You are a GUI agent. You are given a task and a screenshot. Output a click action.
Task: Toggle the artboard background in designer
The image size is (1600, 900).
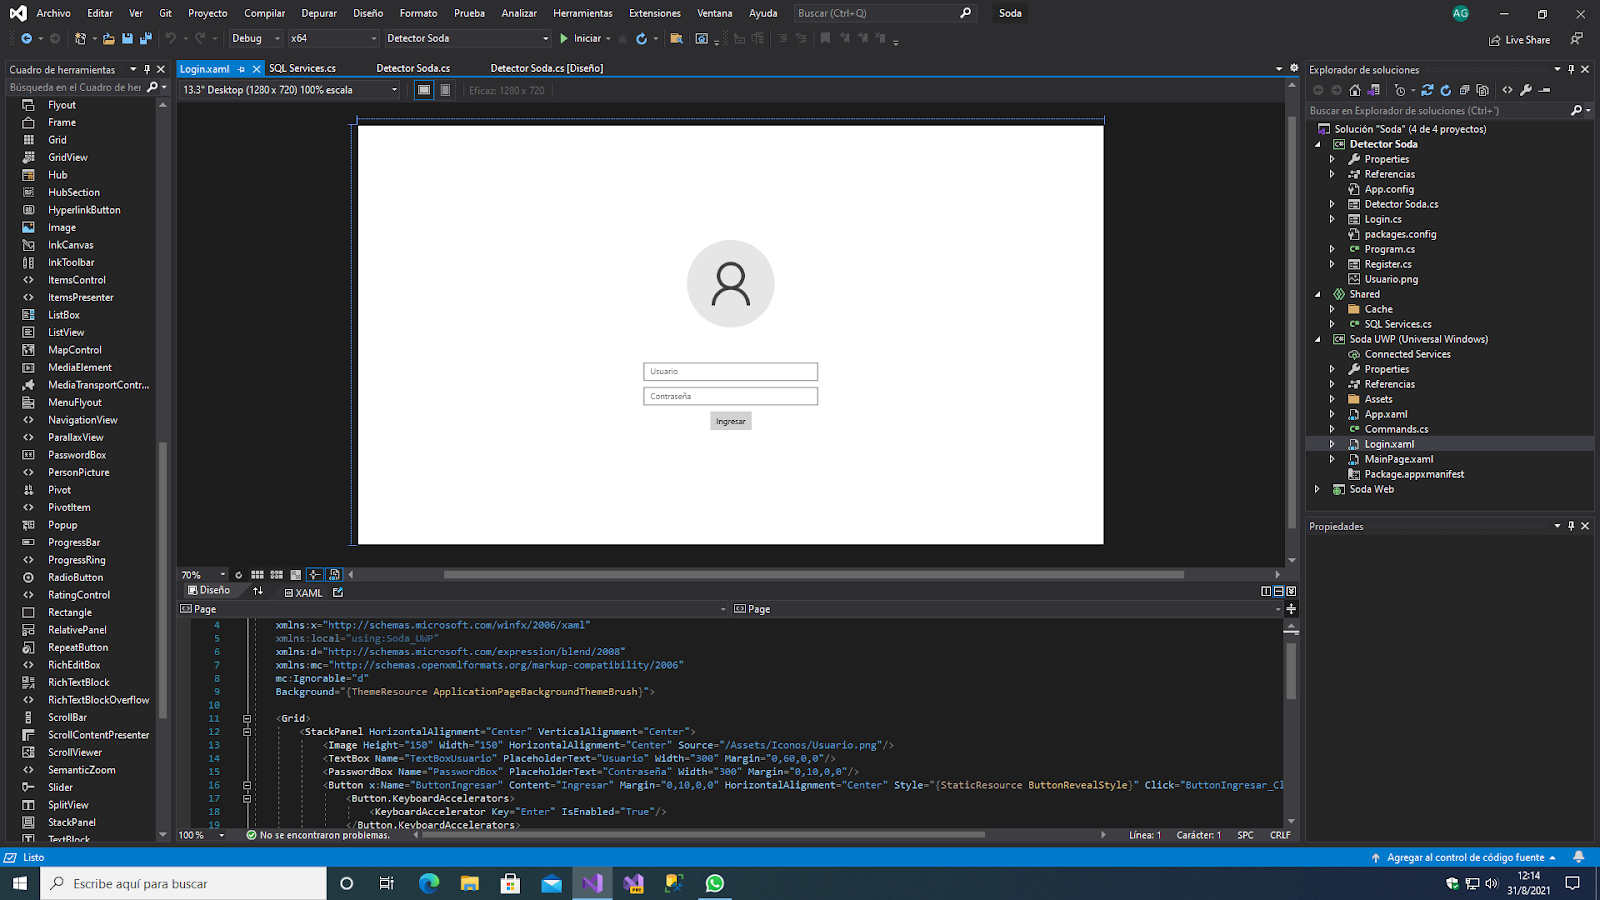296,575
